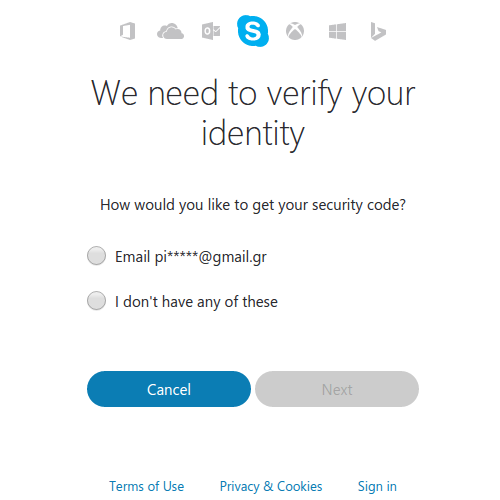Click the OneDrive cloud icon
This screenshot has width=500, height=500.
click(170, 31)
